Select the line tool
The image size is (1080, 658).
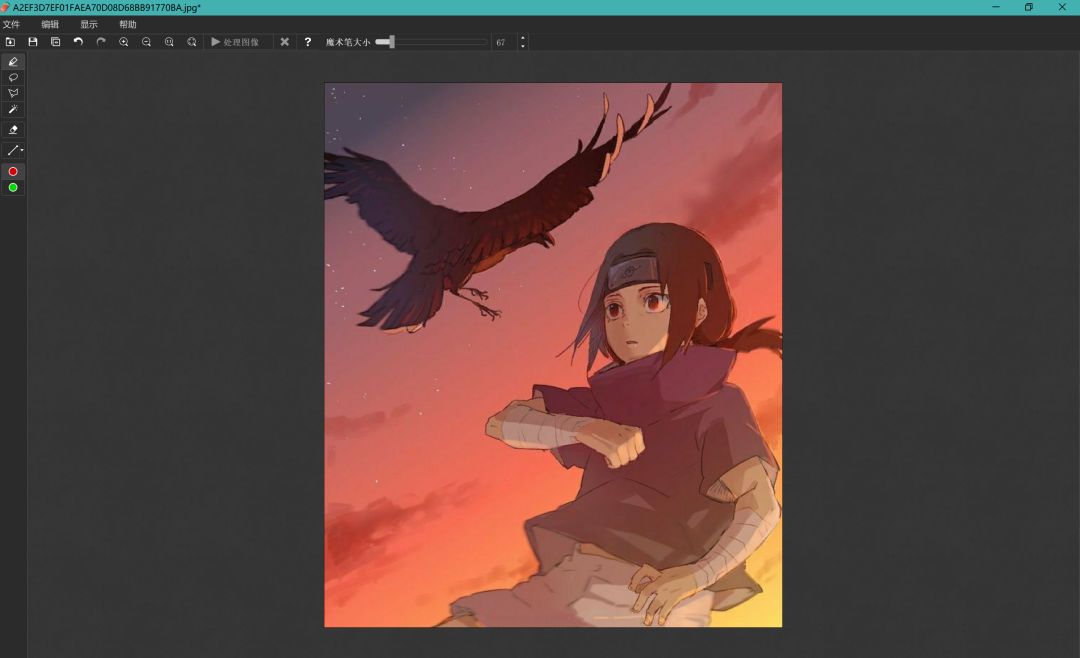click(x=12, y=150)
